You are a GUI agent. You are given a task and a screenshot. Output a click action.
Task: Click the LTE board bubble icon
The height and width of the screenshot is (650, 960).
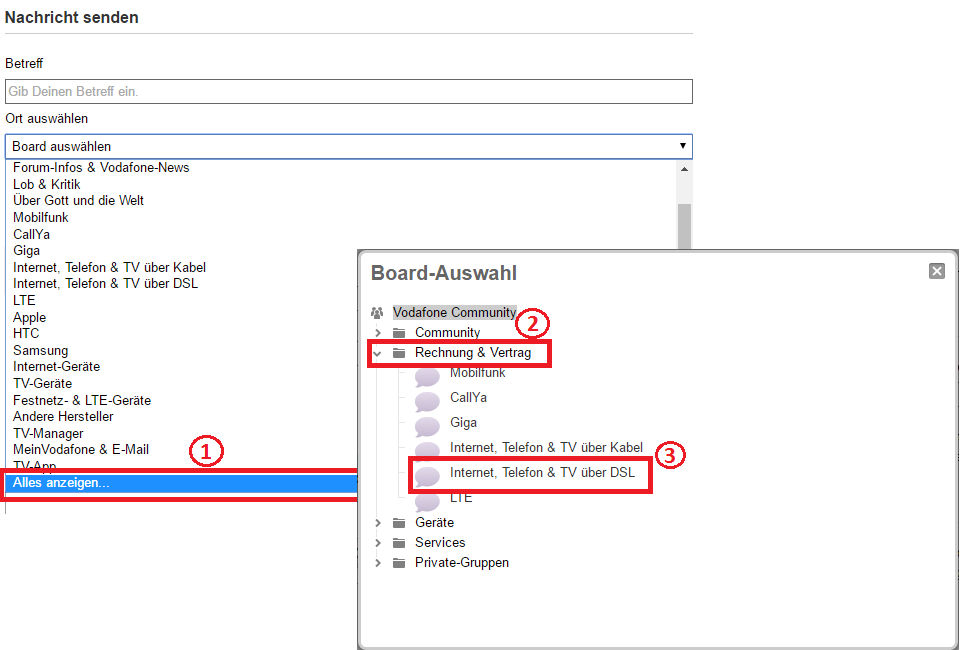coord(427,502)
